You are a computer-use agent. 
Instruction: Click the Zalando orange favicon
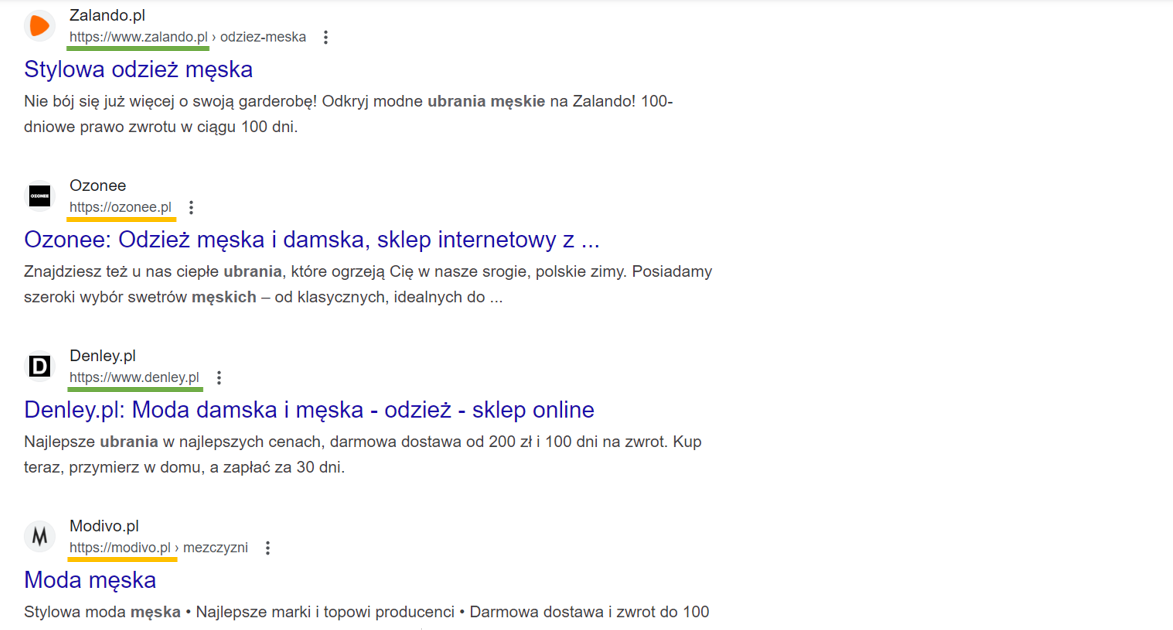[40, 26]
